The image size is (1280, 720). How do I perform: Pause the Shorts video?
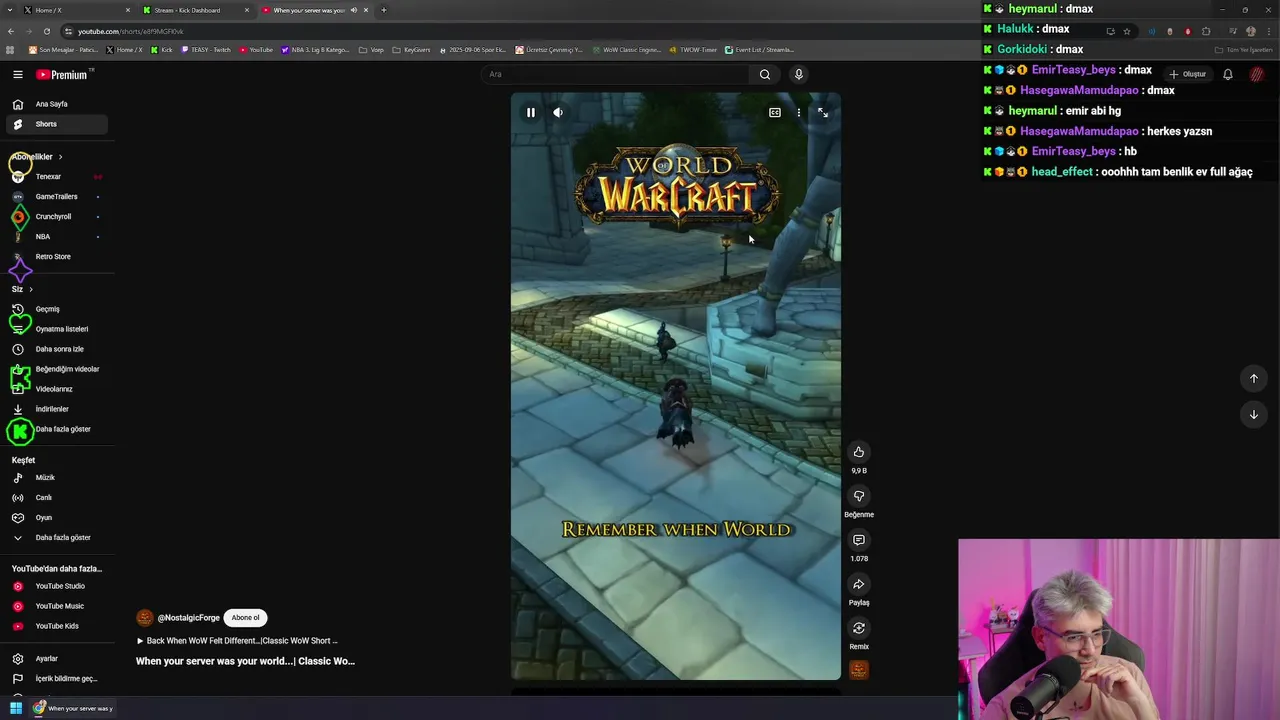[x=531, y=113]
